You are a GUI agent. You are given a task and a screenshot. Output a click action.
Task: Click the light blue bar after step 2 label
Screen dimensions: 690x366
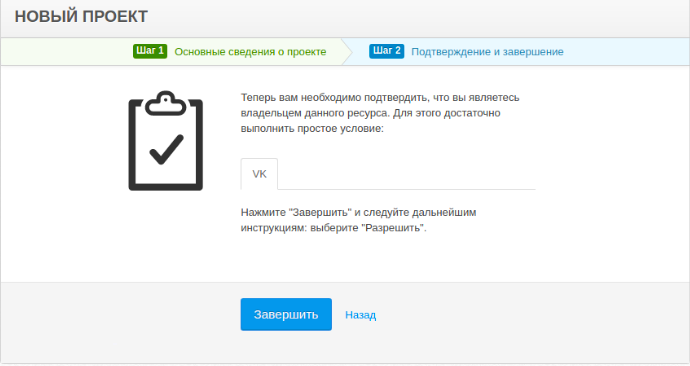(x=626, y=52)
